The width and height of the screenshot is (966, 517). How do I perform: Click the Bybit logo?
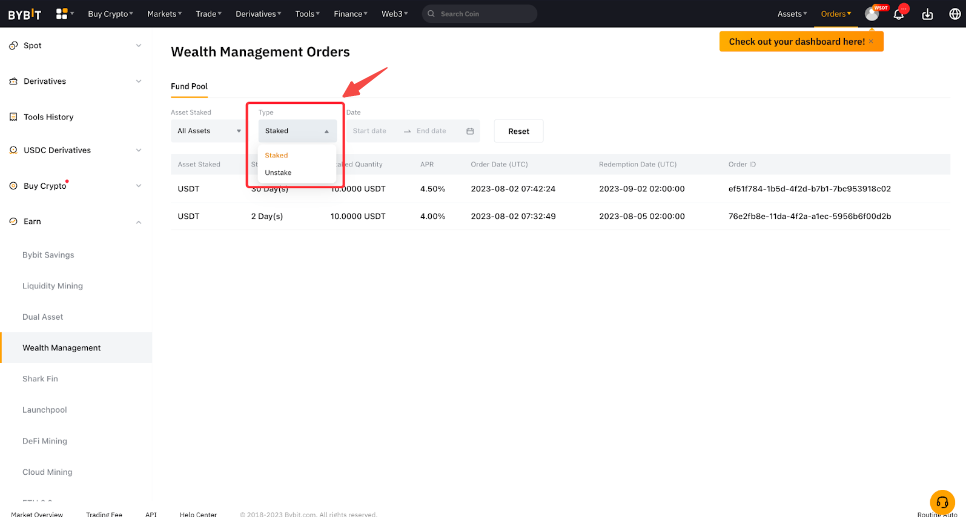click(x=24, y=14)
